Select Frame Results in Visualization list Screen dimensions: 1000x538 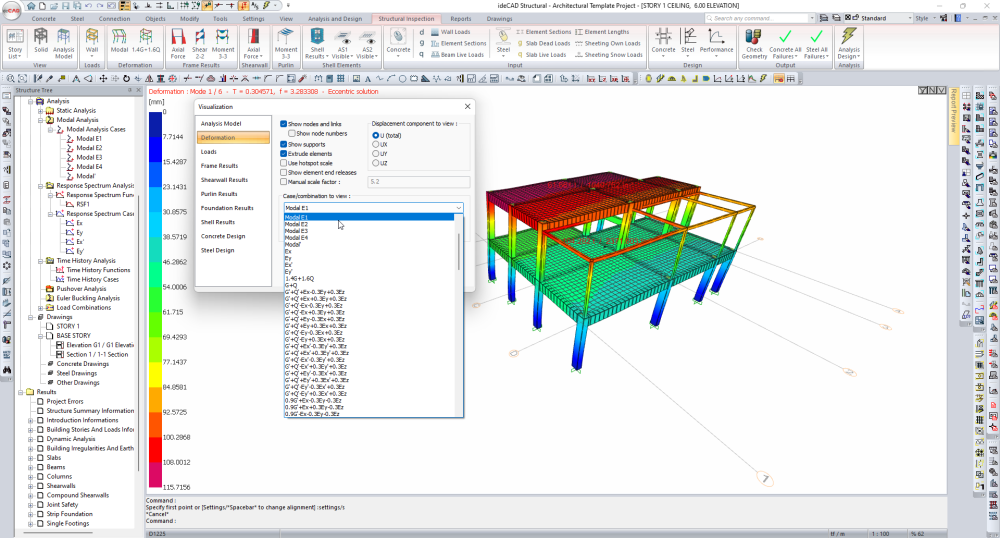[219, 166]
